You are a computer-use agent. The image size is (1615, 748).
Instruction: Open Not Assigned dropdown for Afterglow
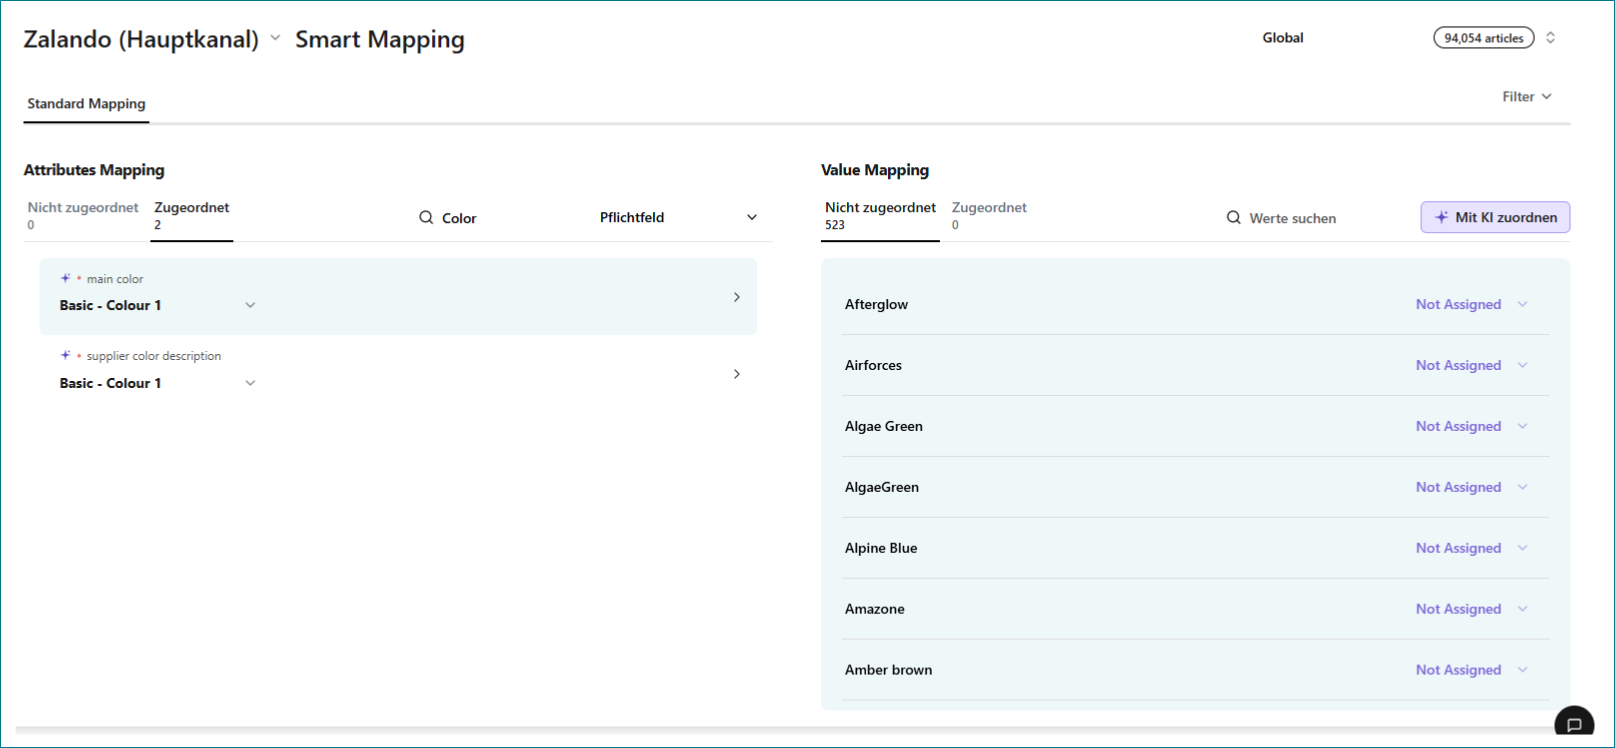1472,304
